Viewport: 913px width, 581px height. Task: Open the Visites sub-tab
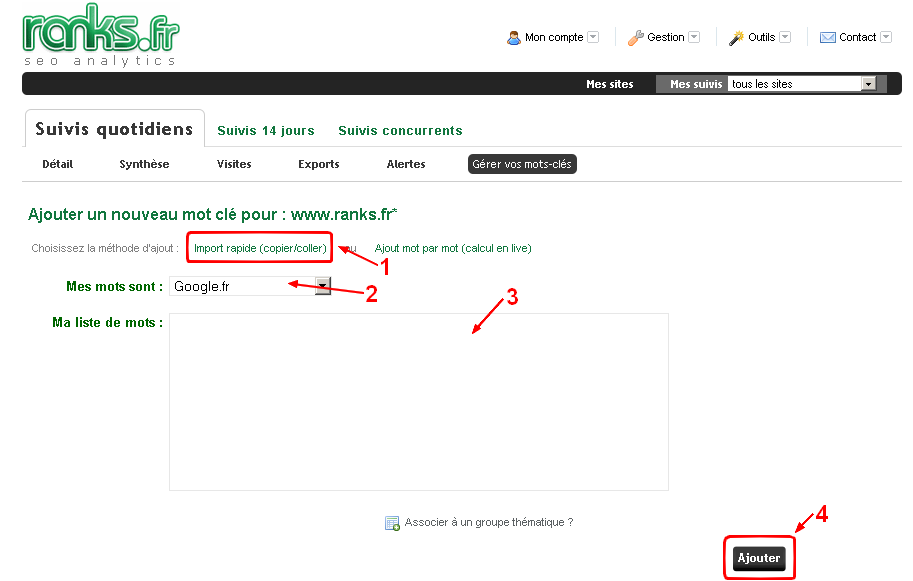coord(234,164)
